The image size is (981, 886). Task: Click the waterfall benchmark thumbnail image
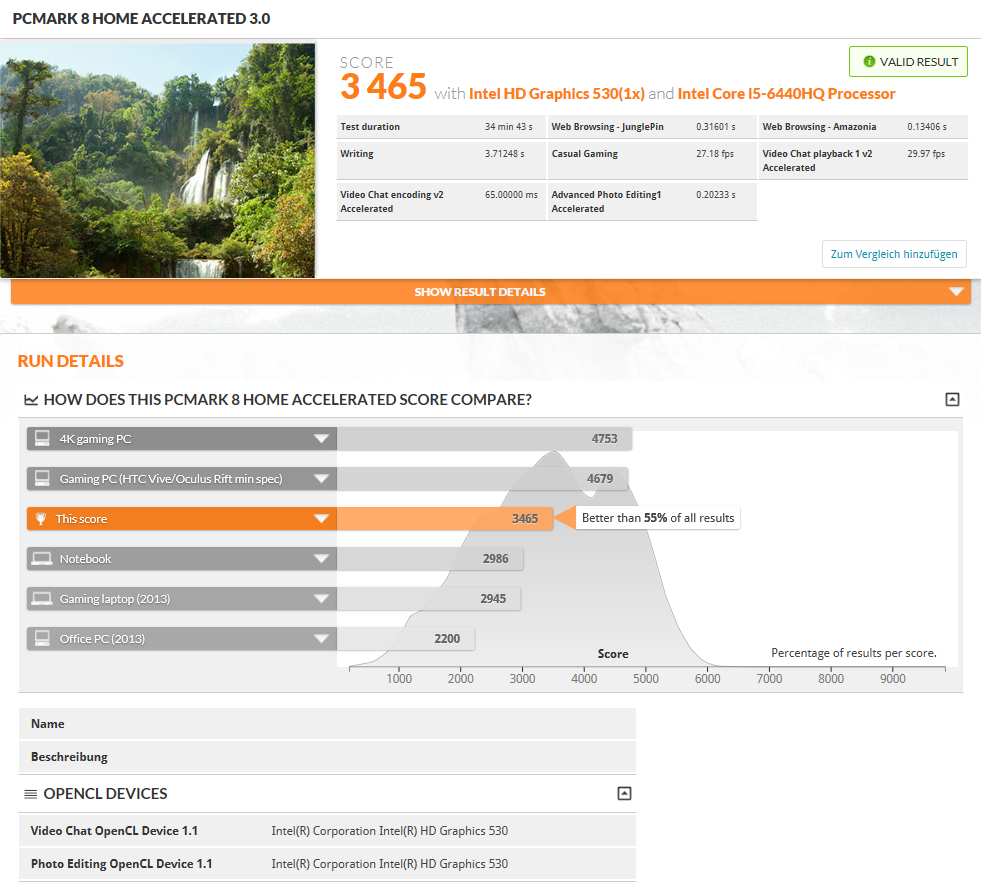coord(158,160)
